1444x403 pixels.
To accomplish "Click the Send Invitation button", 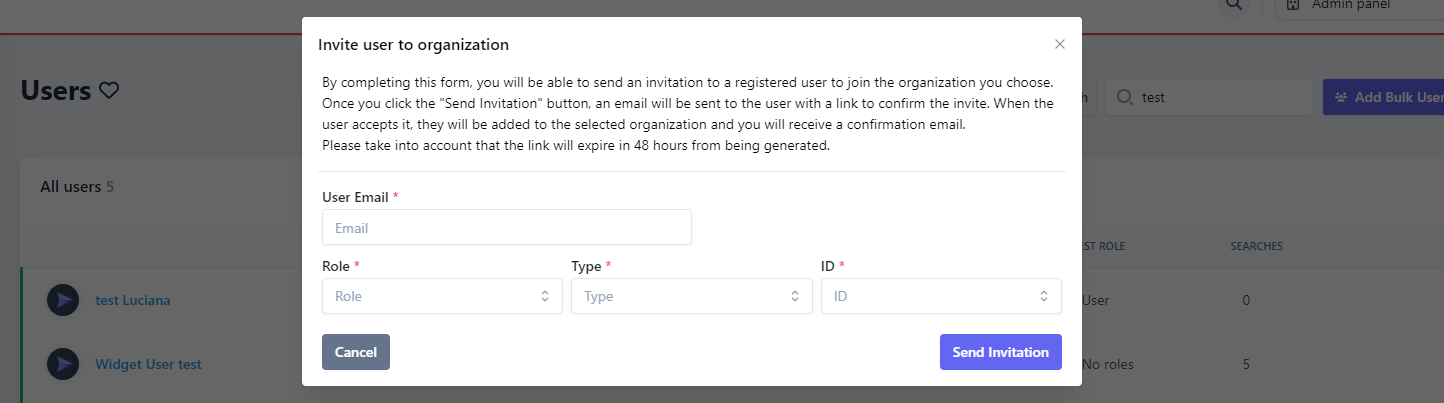I will (1000, 352).
